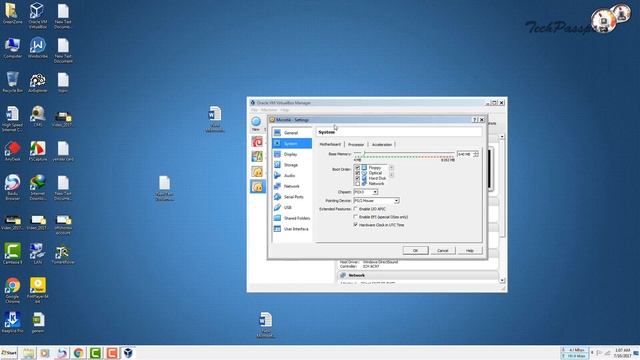This screenshot has width=640, height=360.
Task: Open the General settings category
Action: [x=291, y=133]
